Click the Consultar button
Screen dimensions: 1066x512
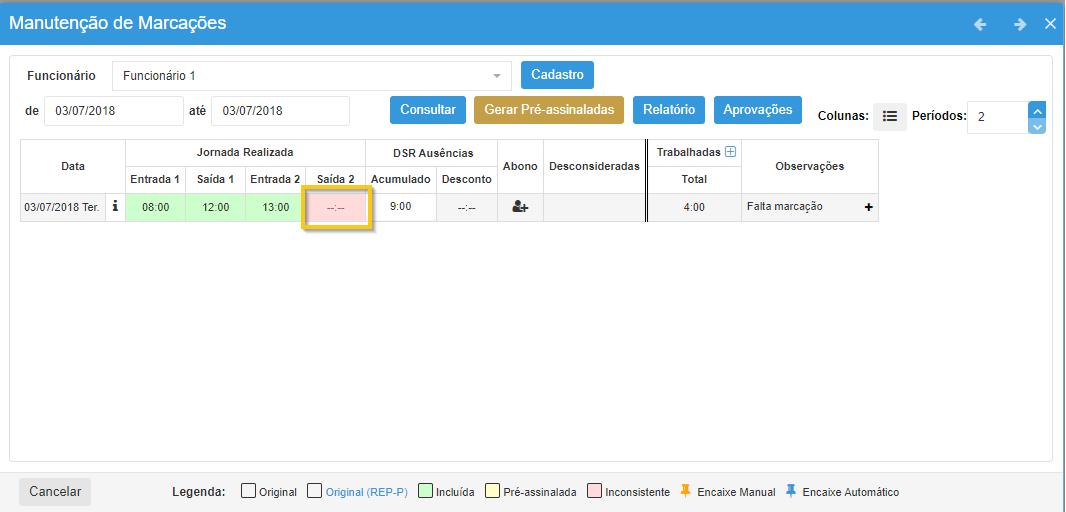(x=428, y=110)
